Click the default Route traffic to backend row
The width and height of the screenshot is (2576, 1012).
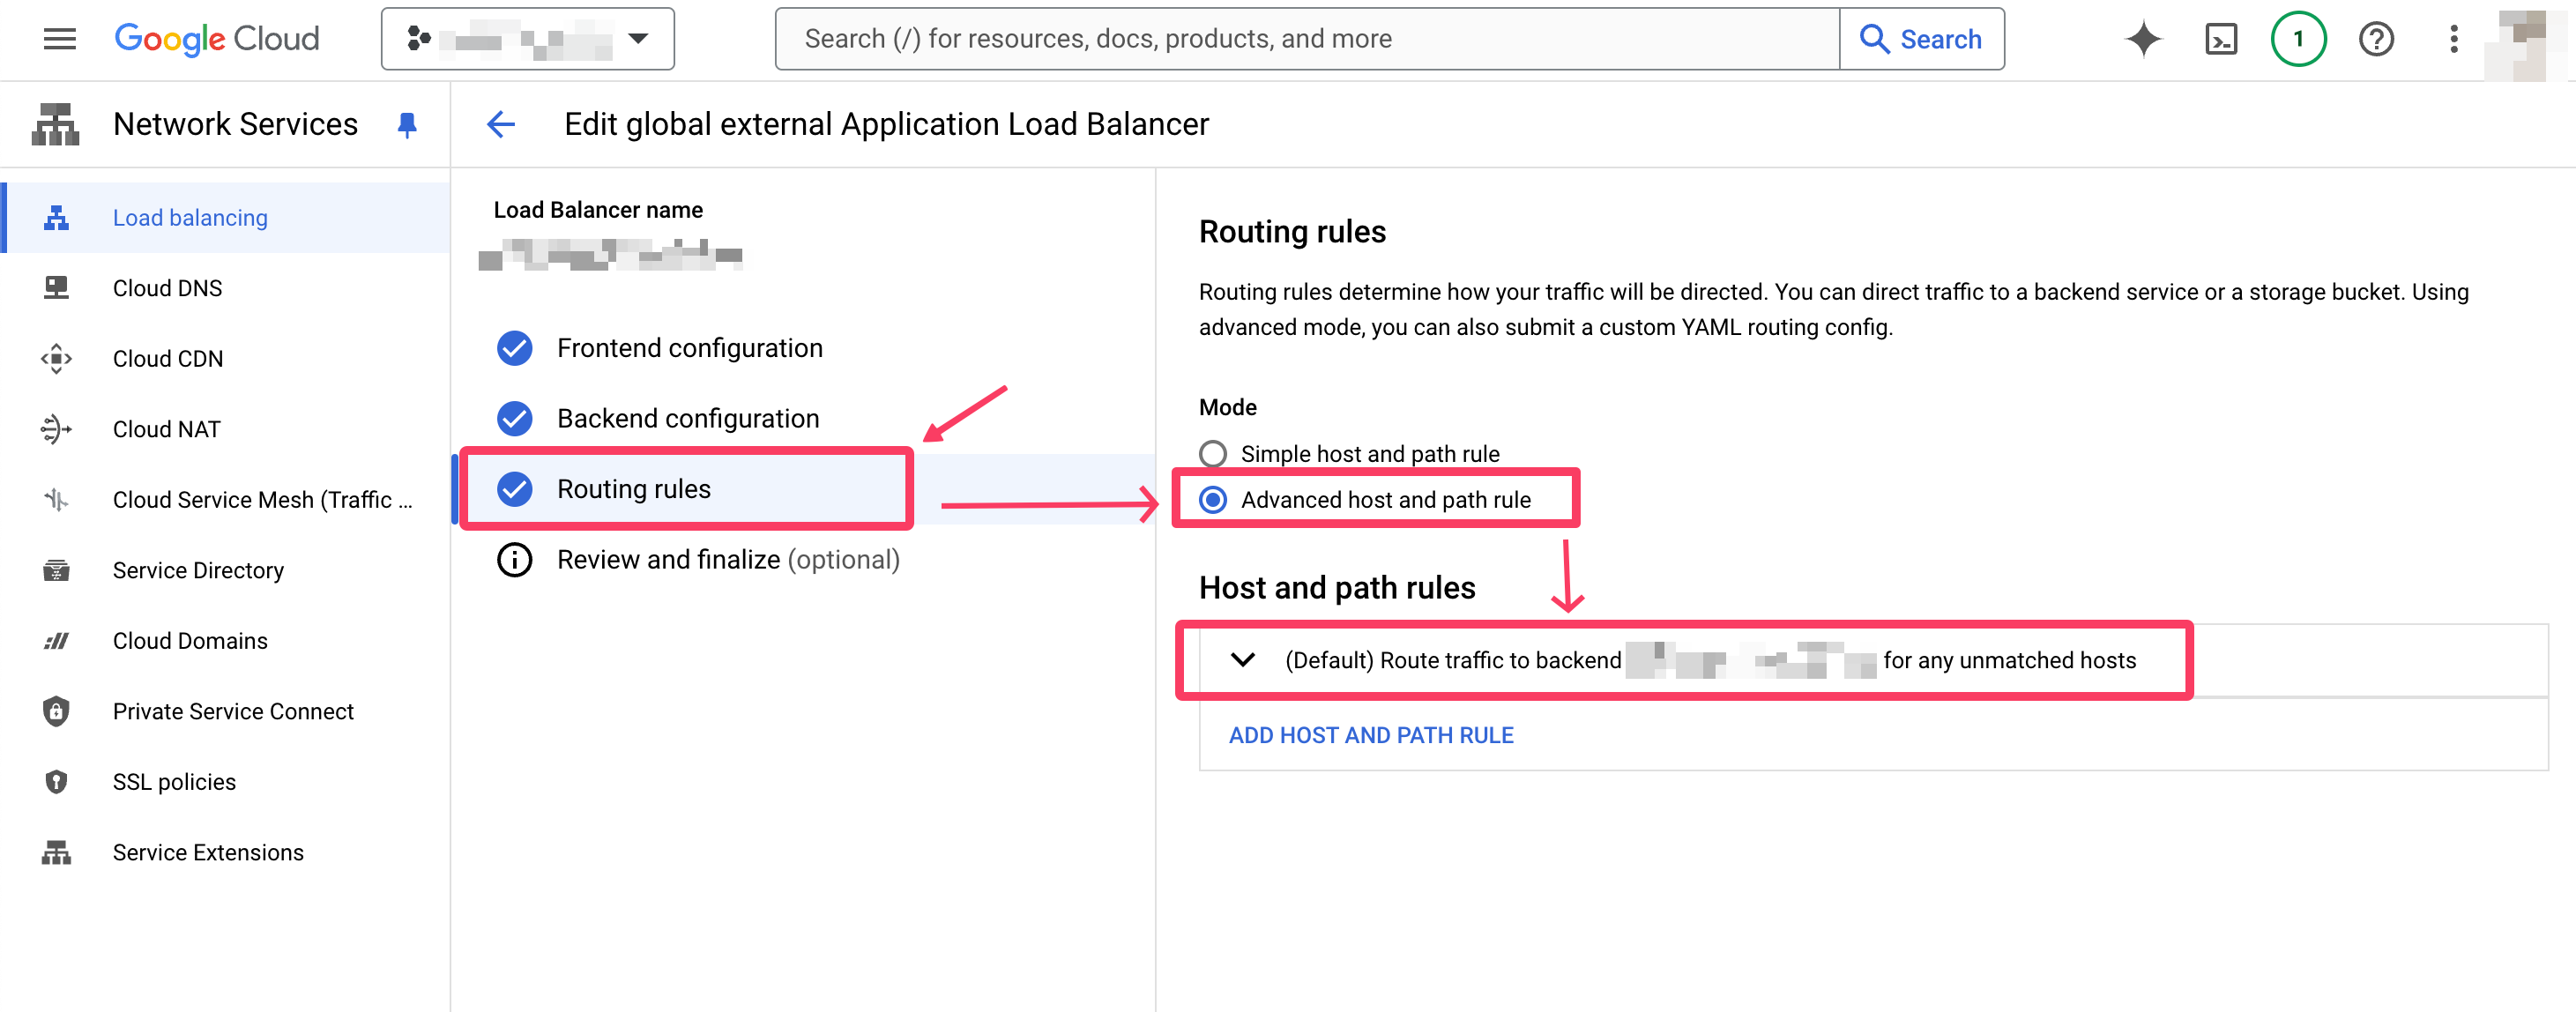click(x=1873, y=660)
